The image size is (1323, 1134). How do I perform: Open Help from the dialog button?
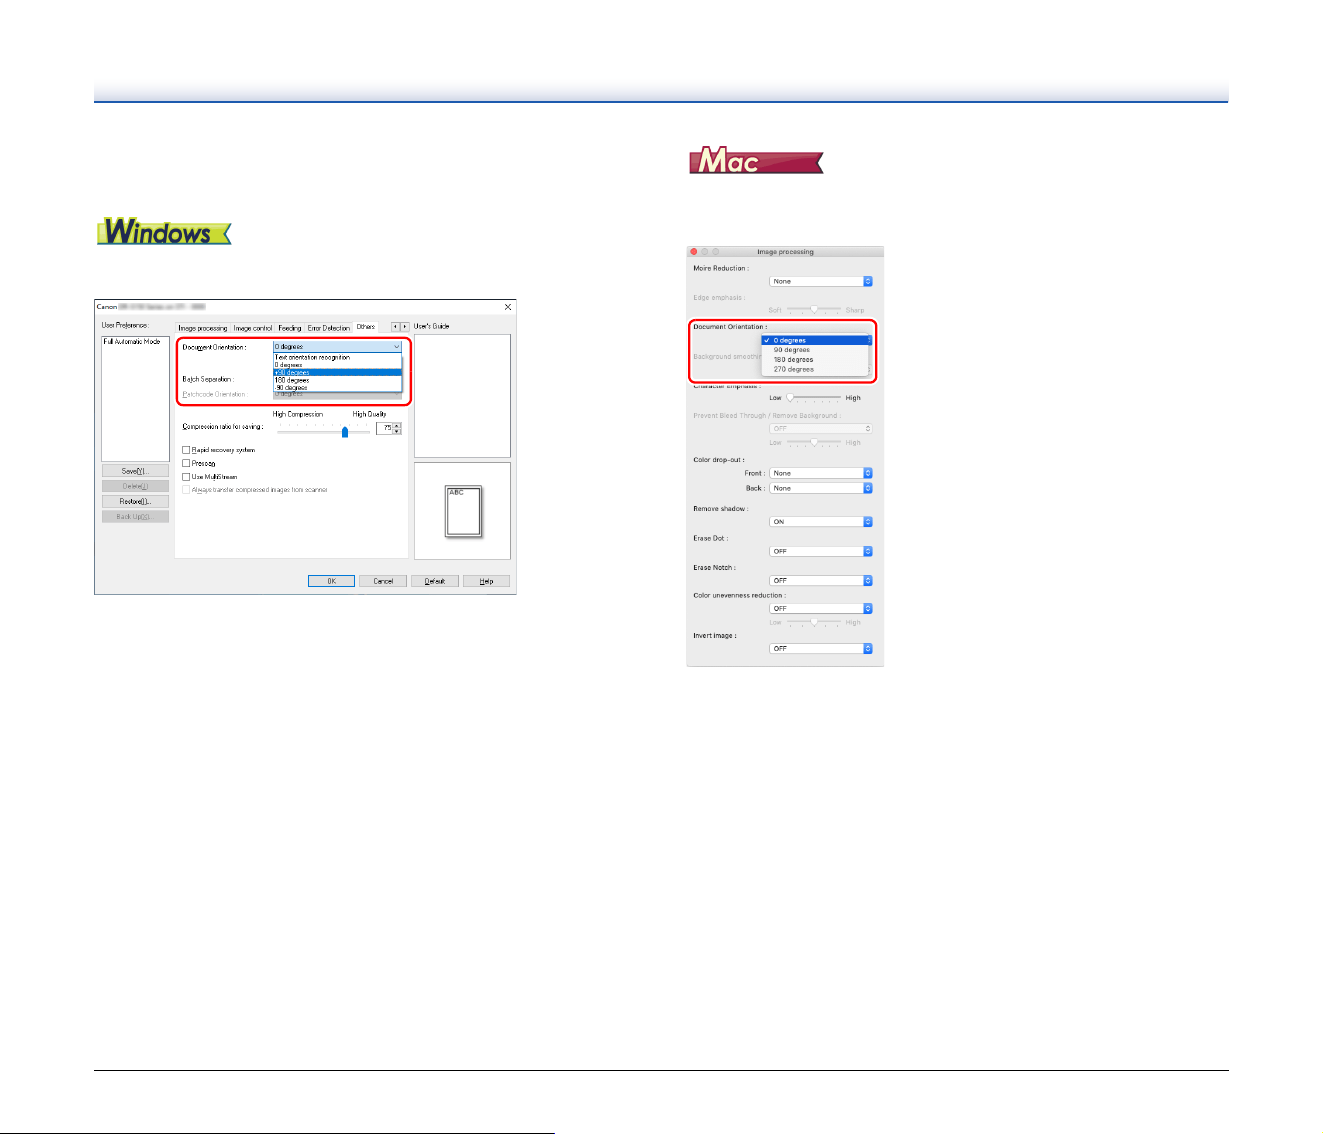click(486, 581)
